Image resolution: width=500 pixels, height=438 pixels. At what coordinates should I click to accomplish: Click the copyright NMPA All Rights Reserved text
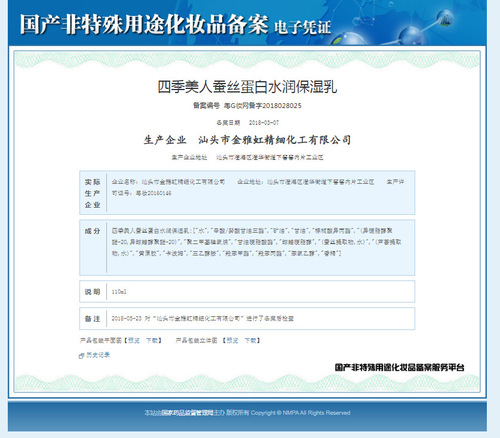pos(300,413)
